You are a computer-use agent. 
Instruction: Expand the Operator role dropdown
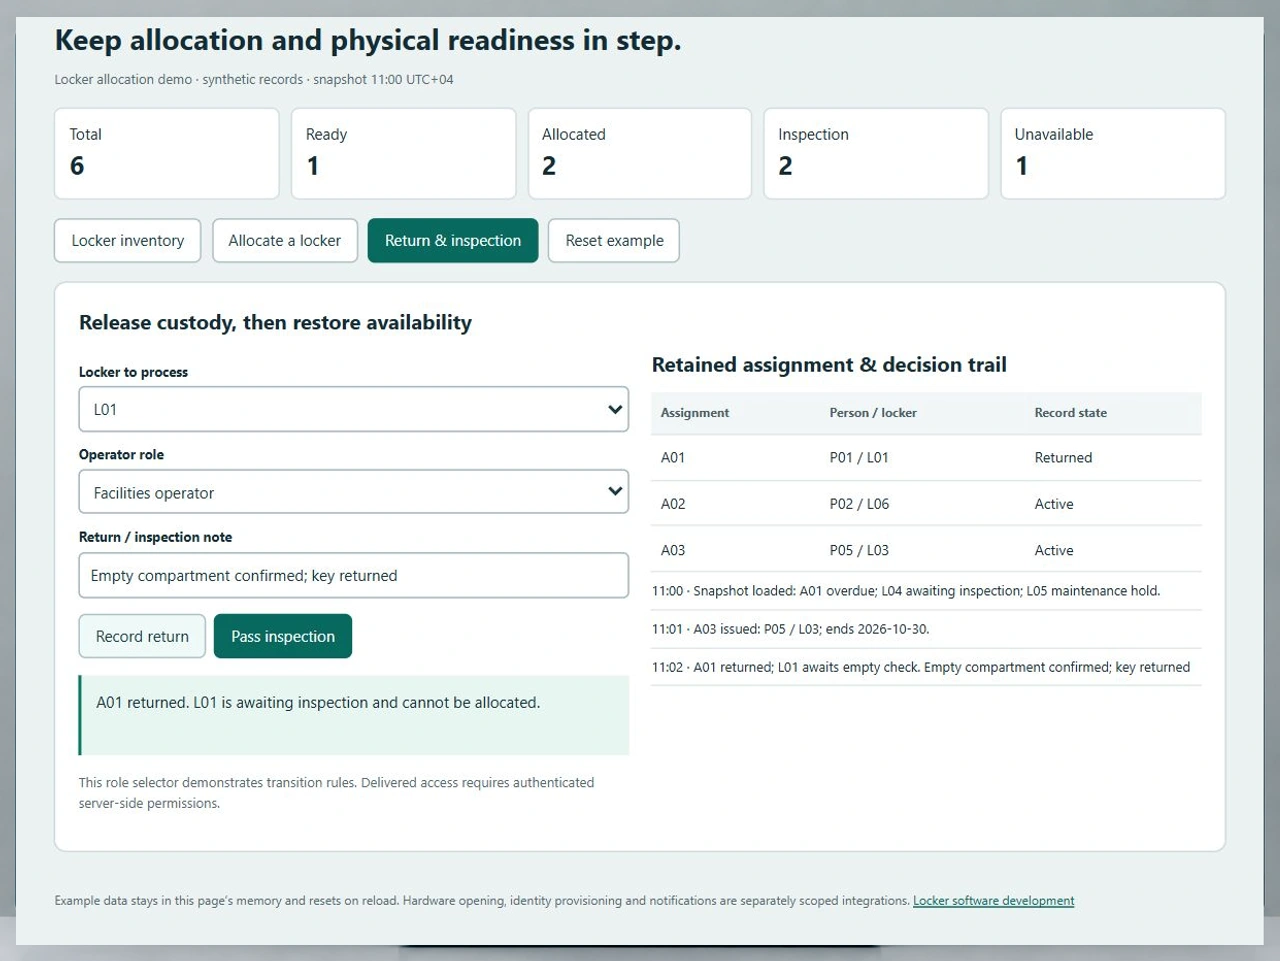tap(354, 492)
